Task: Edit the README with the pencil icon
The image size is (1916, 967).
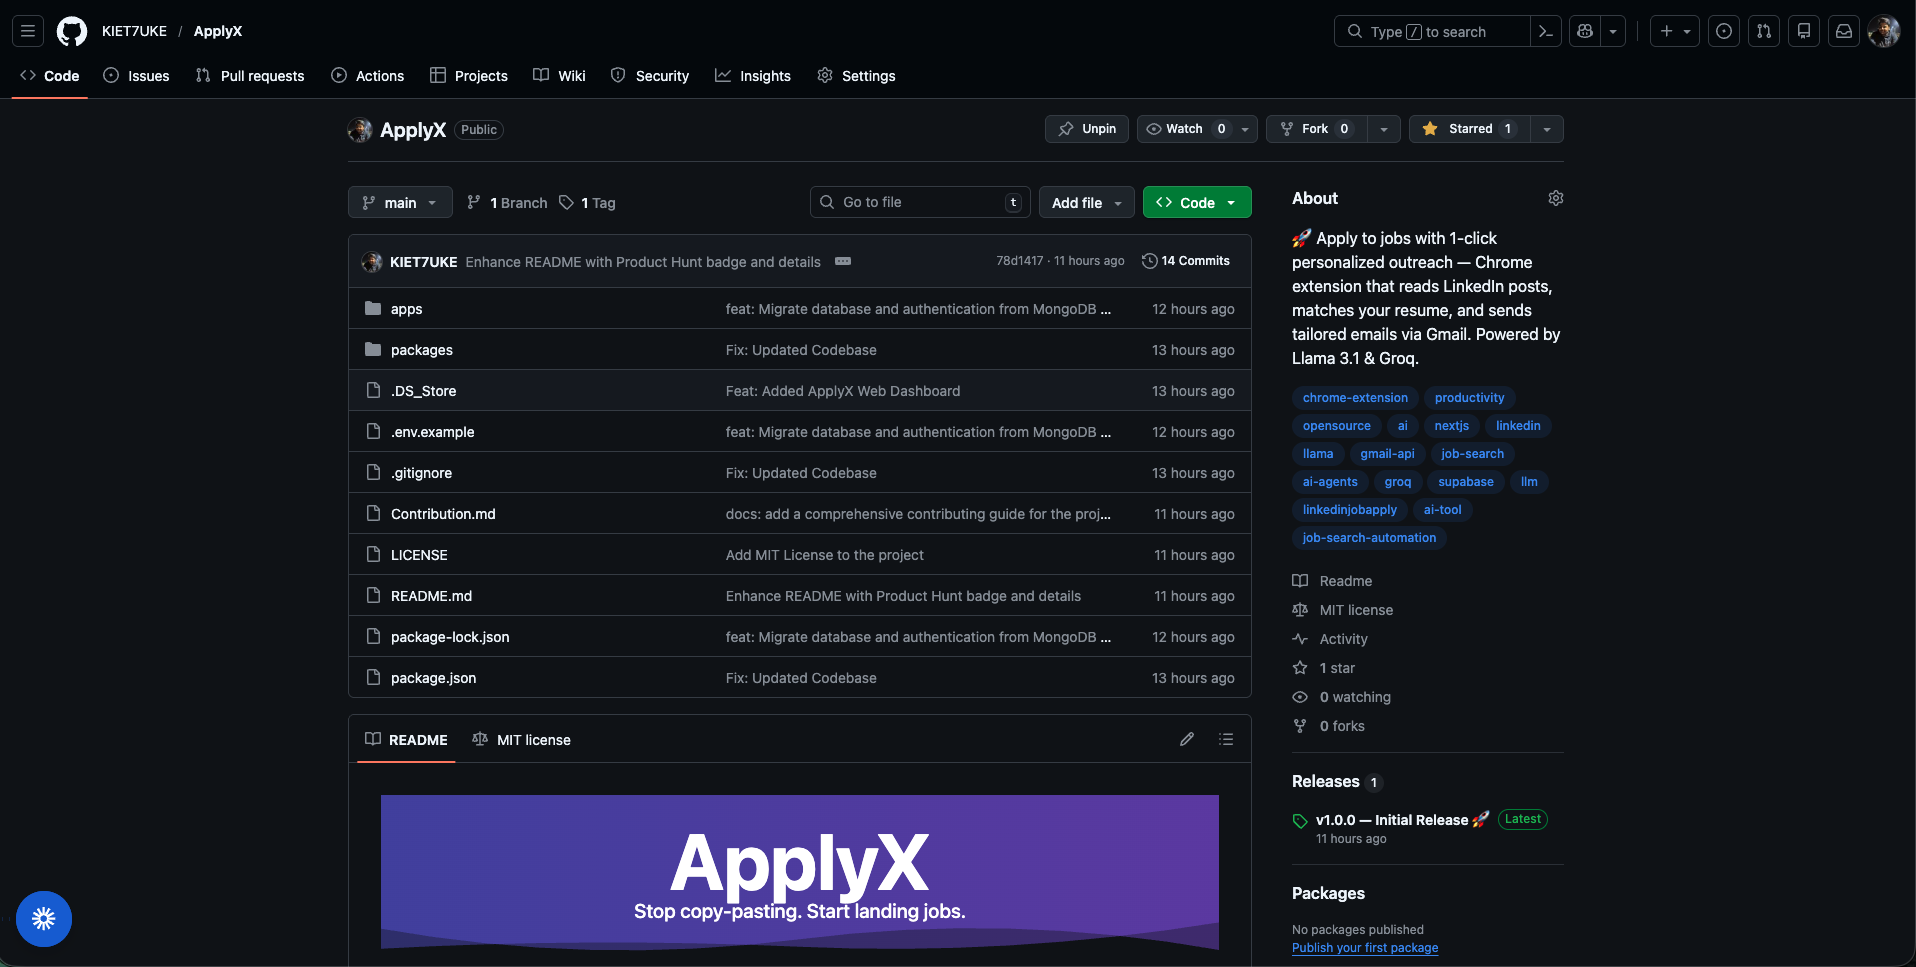Action: point(1187,739)
